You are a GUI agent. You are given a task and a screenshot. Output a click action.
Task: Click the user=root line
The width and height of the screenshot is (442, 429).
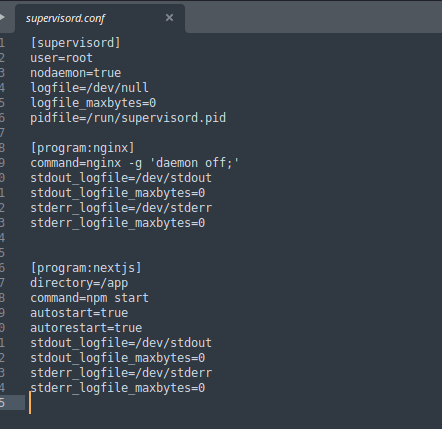click(x=61, y=58)
